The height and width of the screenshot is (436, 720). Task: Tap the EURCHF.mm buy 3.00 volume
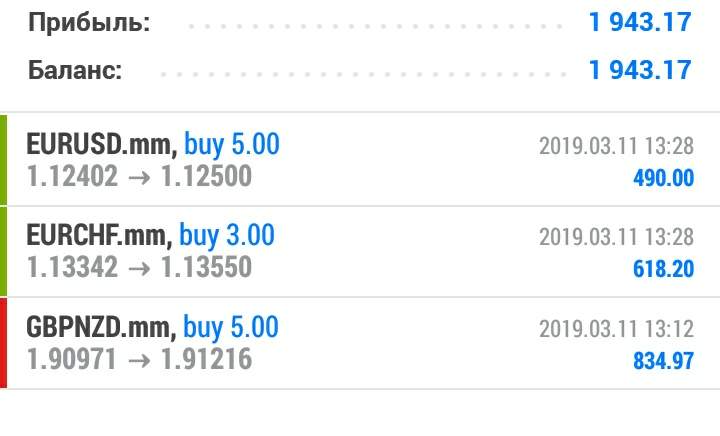(x=226, y=236)
